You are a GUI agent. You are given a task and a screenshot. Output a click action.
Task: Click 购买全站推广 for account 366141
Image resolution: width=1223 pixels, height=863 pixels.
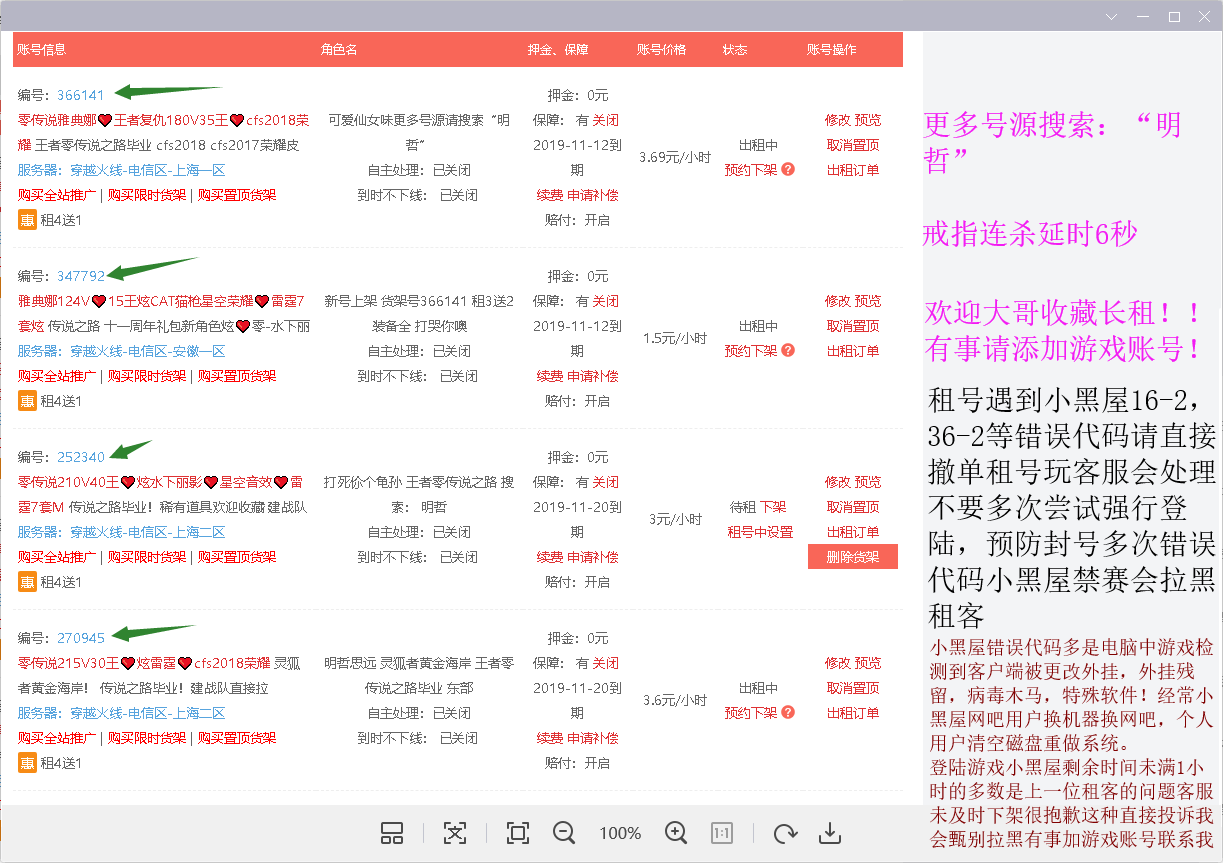tap(57, 195)
